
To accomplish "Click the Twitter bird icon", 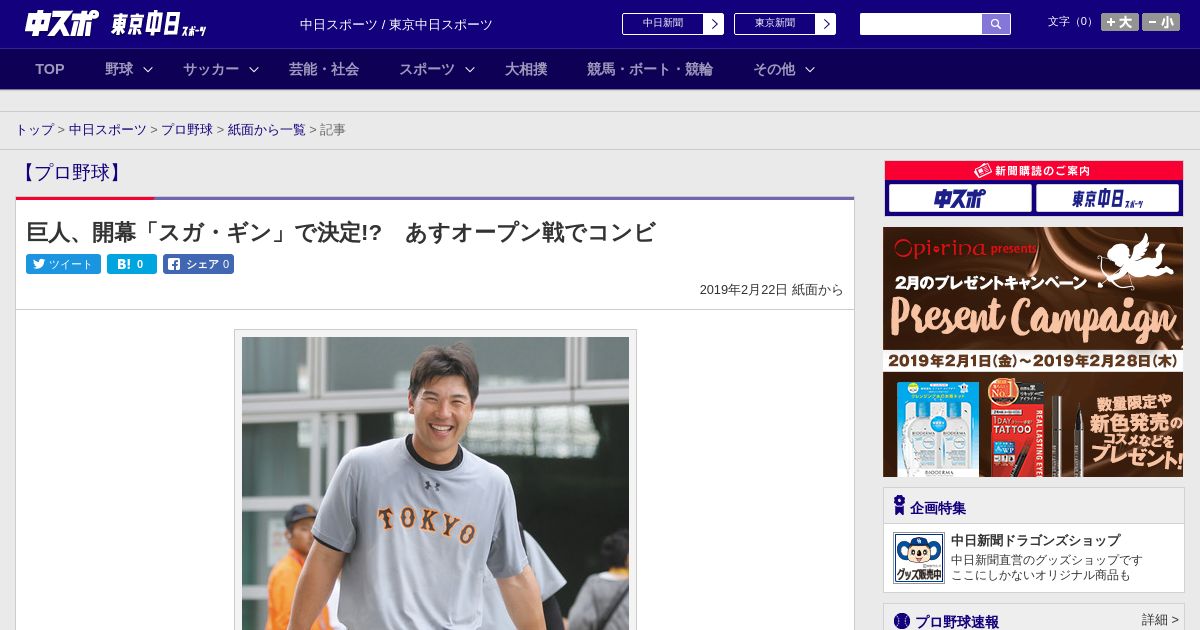I will 39,264.
